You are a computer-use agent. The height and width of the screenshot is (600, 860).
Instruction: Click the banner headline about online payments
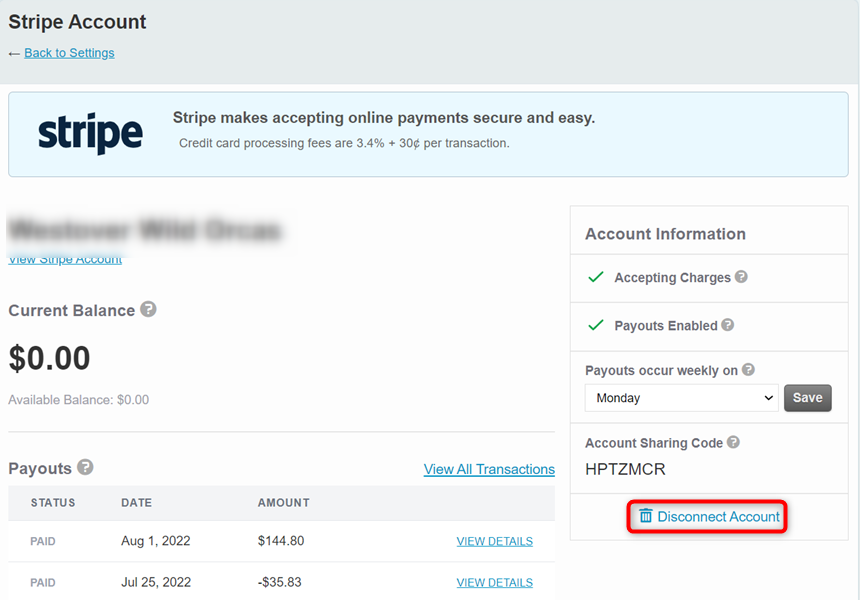(x=384, y=118)
